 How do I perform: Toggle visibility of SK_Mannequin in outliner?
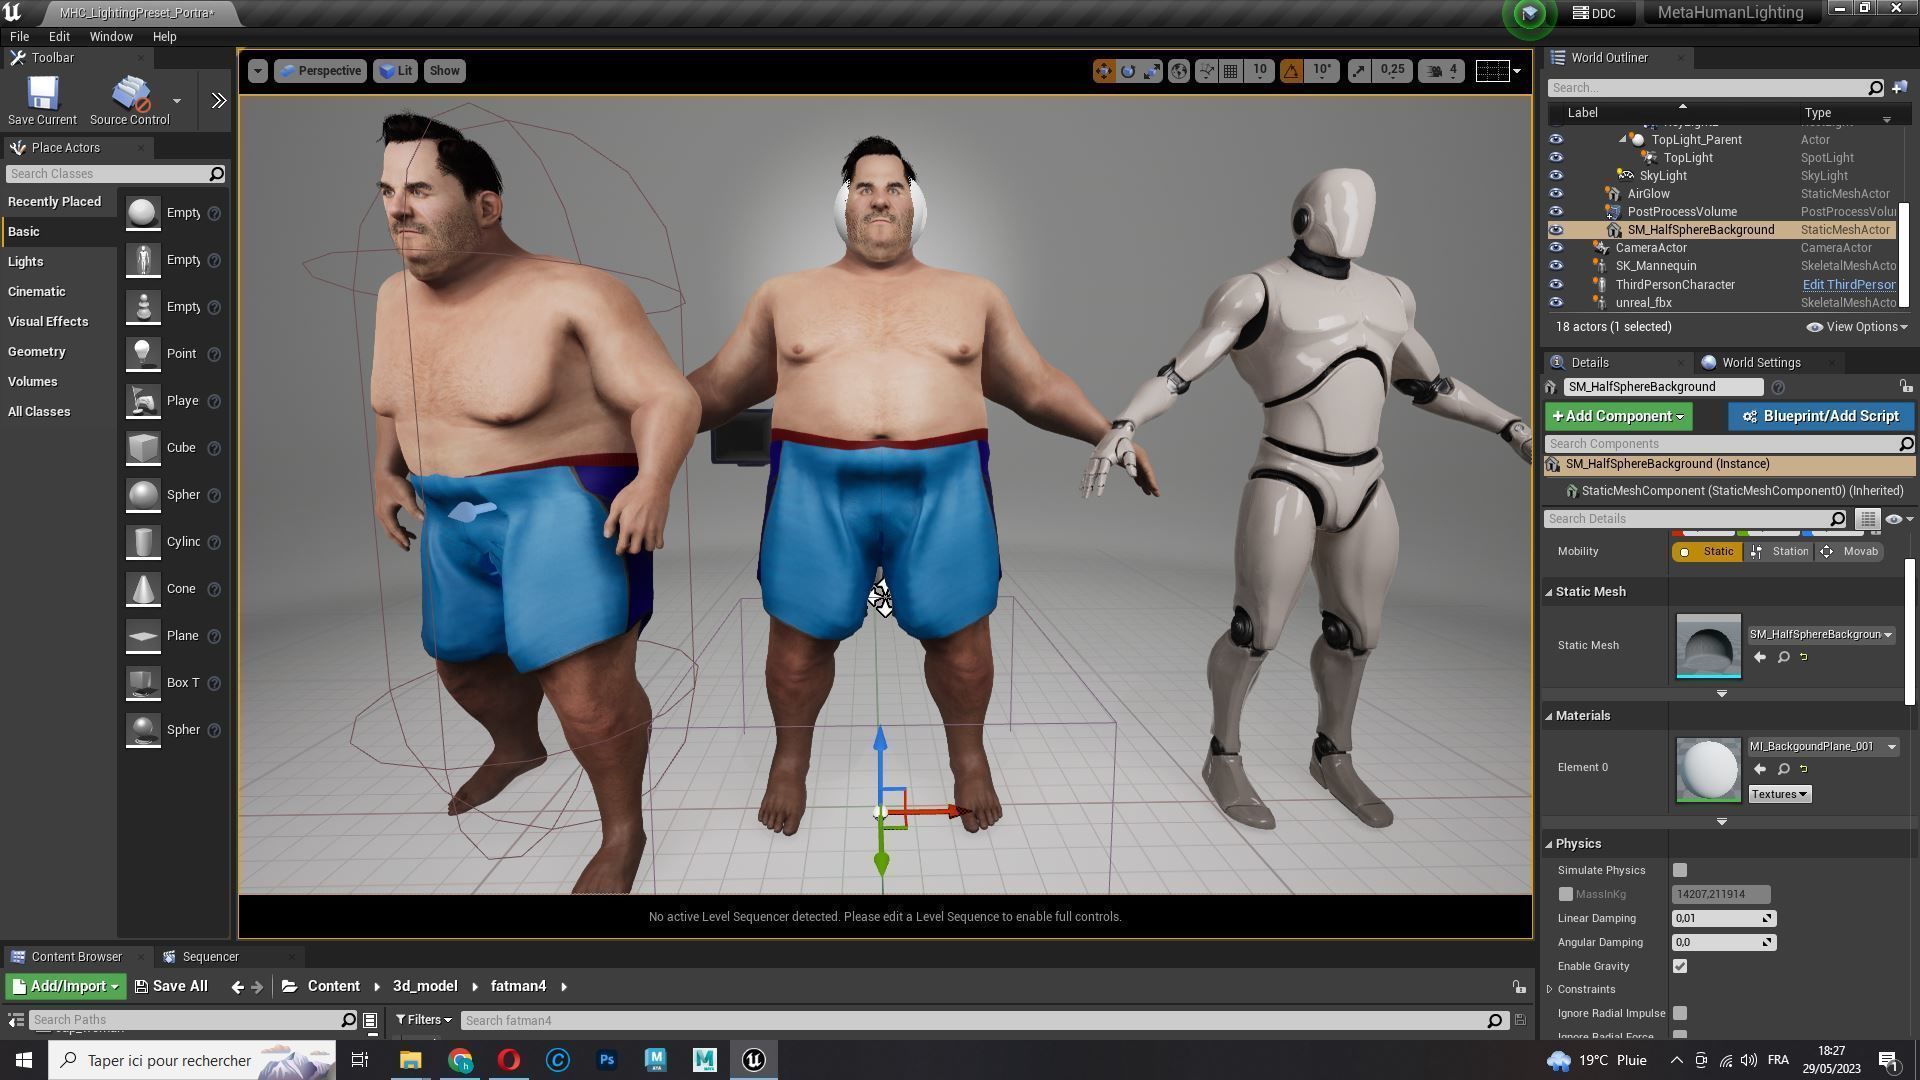1556,266
